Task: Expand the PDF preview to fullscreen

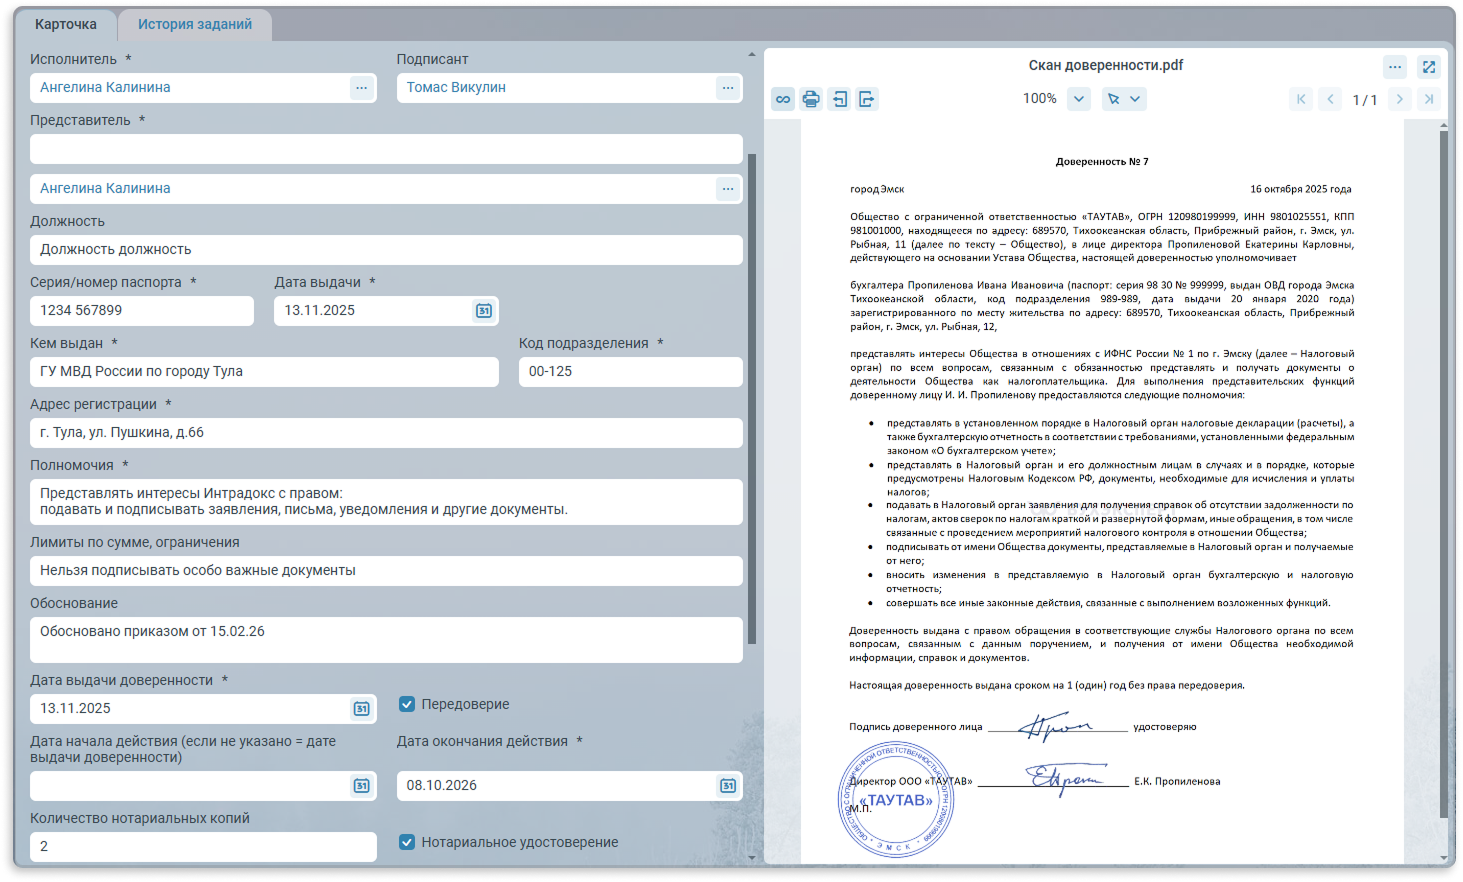Action: click(1429, 67)
